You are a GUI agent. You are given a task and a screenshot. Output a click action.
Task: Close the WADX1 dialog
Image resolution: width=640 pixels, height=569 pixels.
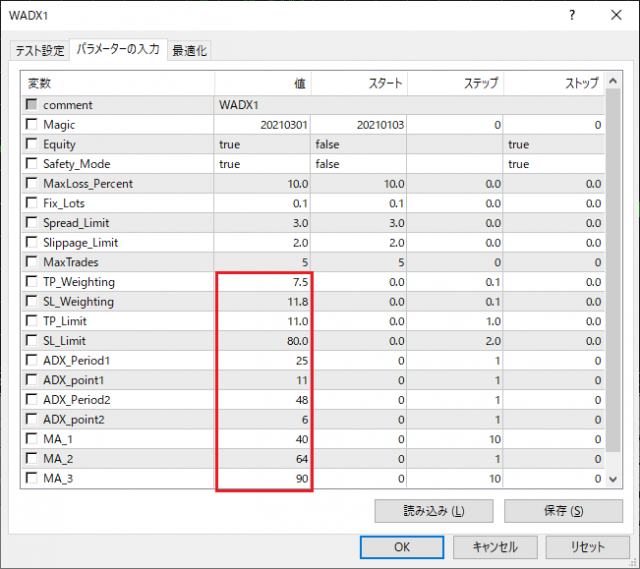pyautogui.click(x=616, y=16)
